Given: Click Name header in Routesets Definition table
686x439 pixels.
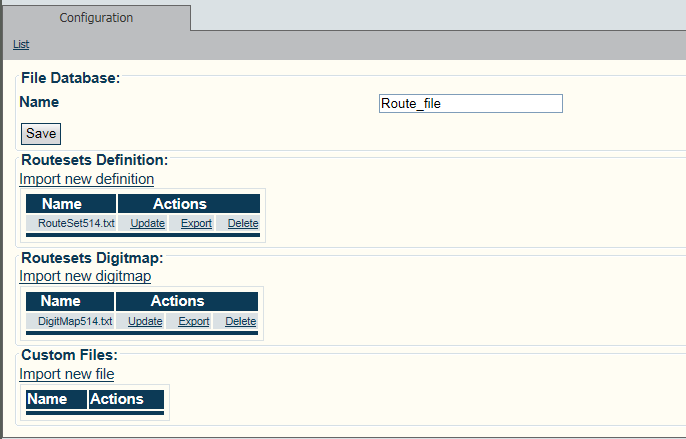Looking at the screenshot, I should tap(62, 204).
